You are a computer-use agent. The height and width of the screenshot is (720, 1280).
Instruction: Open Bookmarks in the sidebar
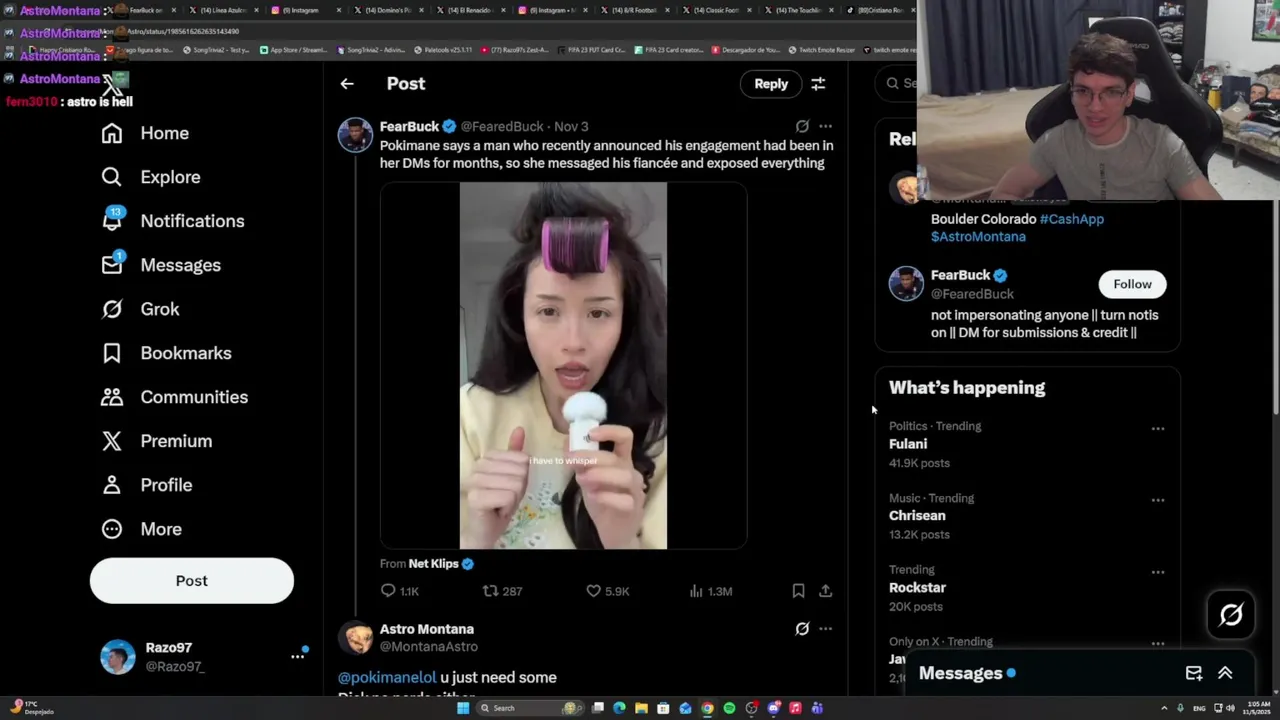tap(166, 353)
